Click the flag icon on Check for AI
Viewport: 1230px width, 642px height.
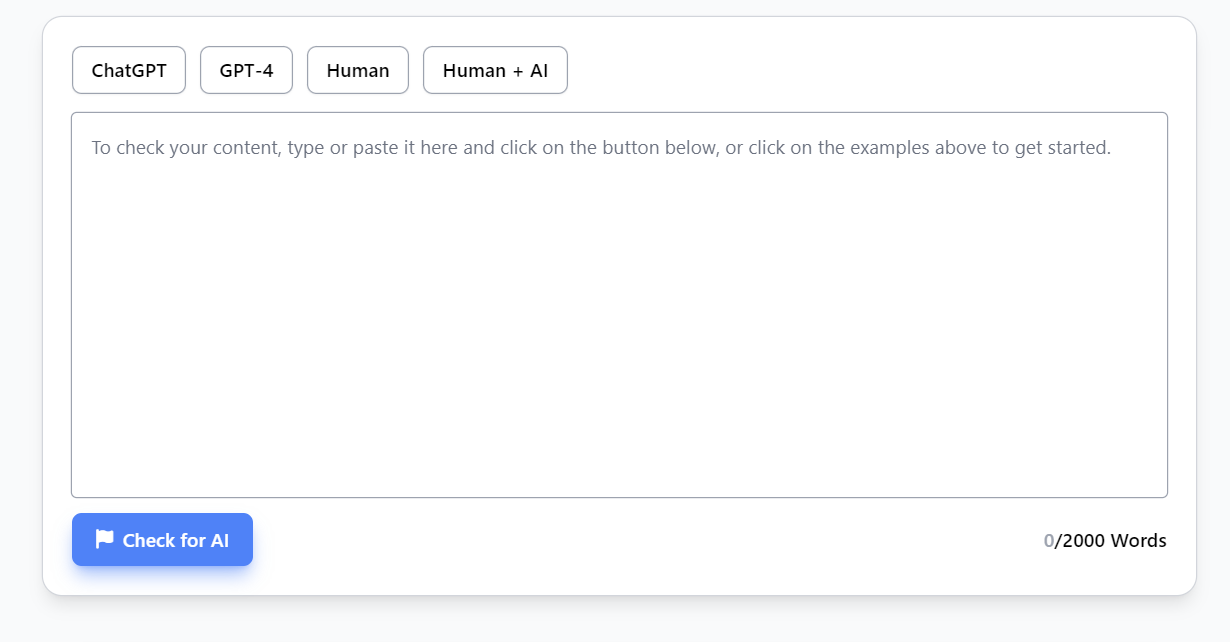(102, 539)
